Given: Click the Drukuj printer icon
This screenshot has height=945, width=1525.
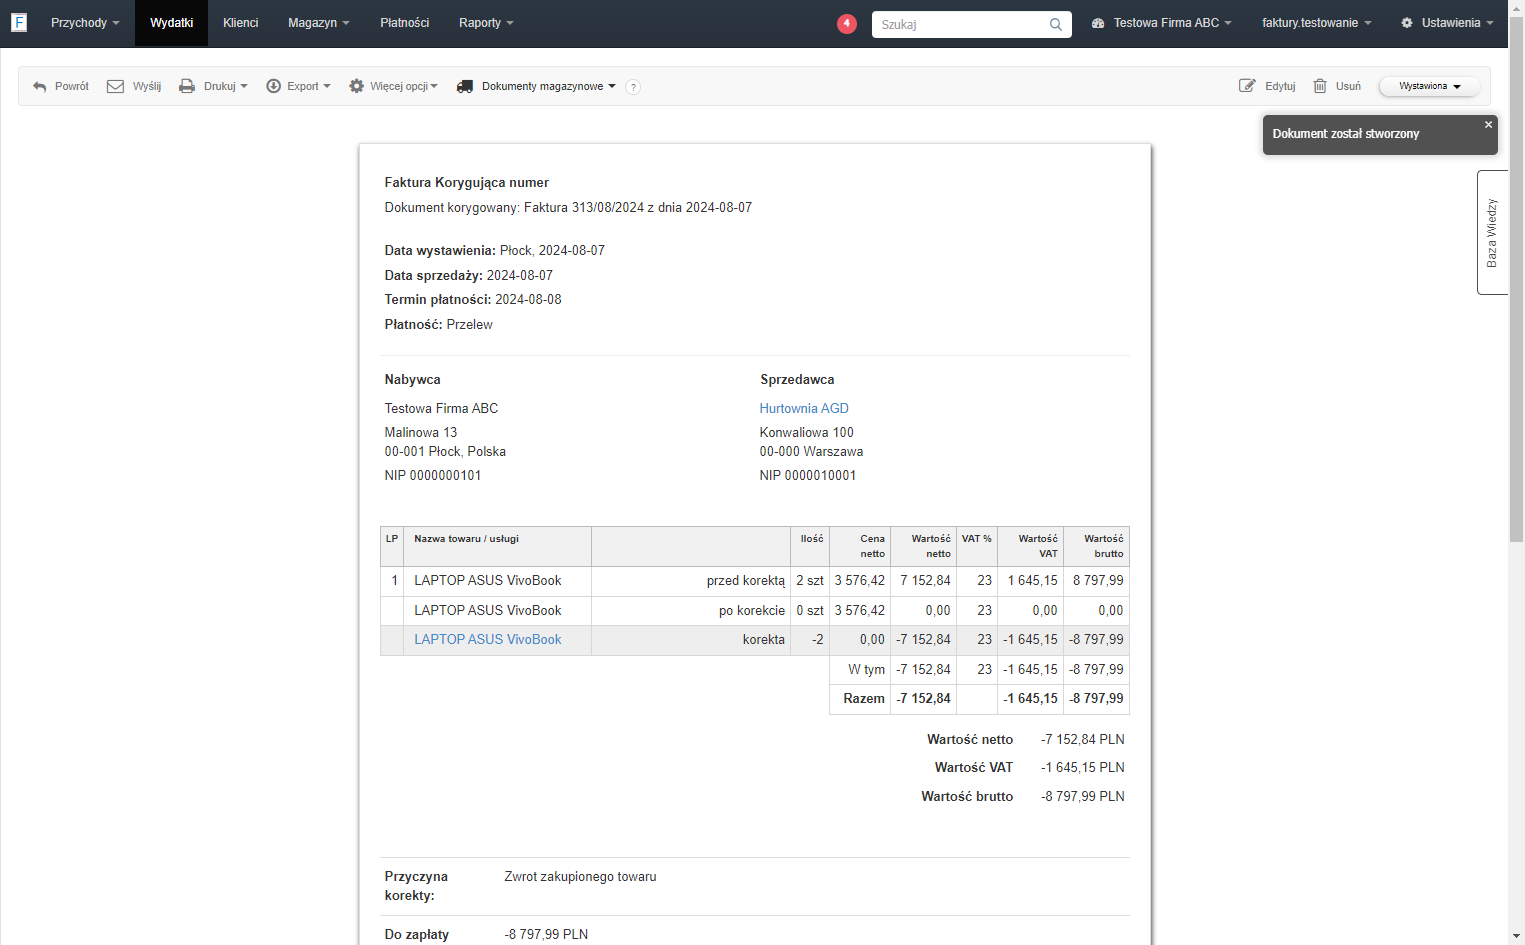Looking at the screenshot, I should (x=187, y=87).
